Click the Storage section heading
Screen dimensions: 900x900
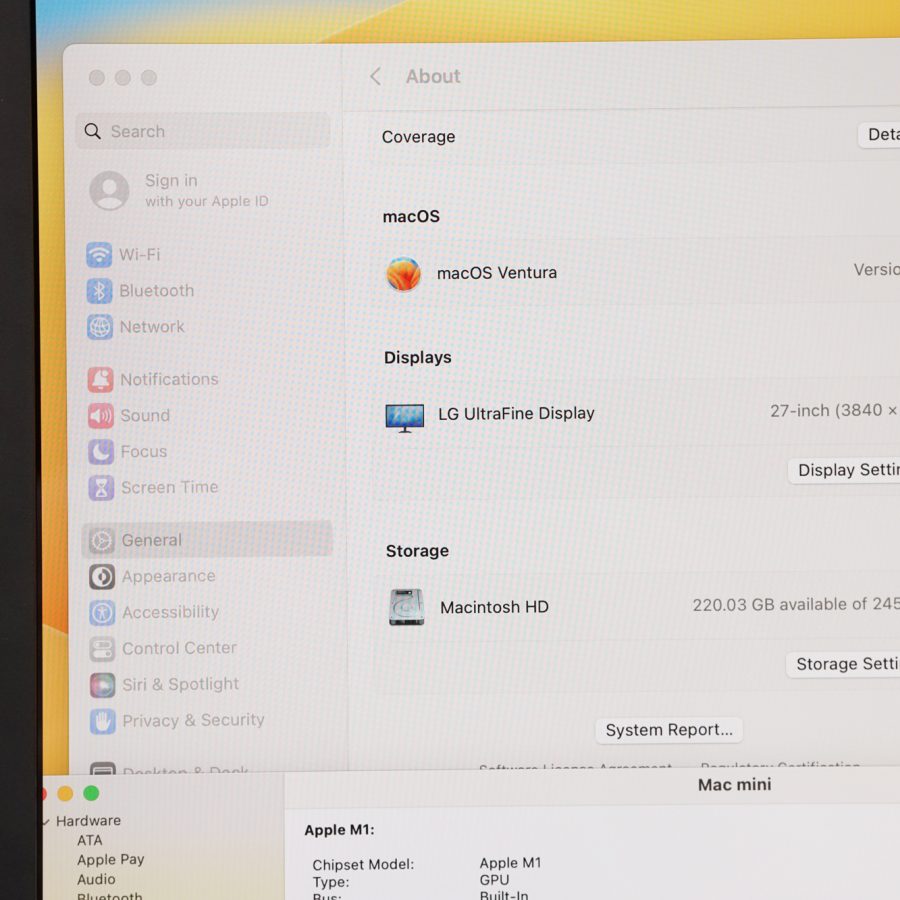pos(417,551)
